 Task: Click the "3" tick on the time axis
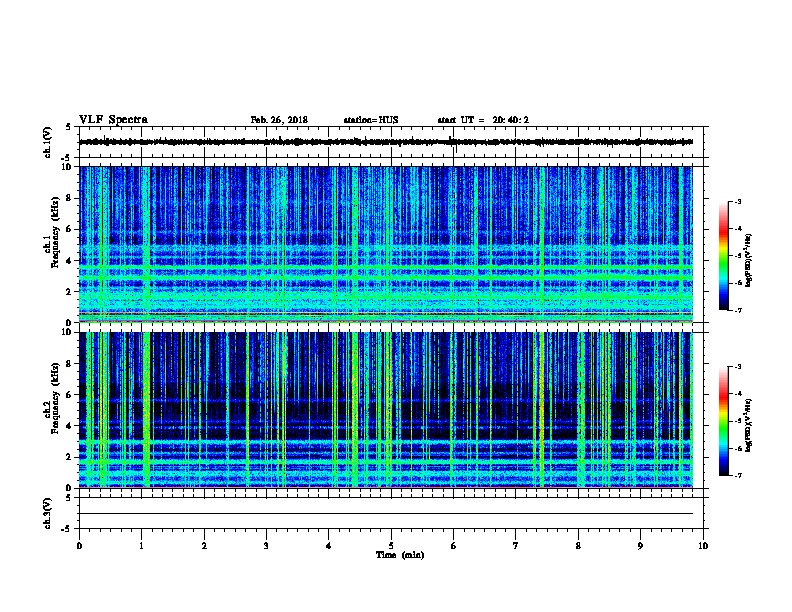click(x=266, y=545)
